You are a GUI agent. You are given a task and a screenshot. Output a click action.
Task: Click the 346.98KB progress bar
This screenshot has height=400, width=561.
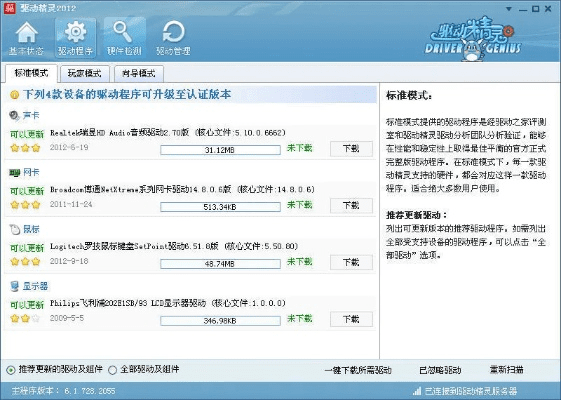pyautogui.click(x=220, y=321)
